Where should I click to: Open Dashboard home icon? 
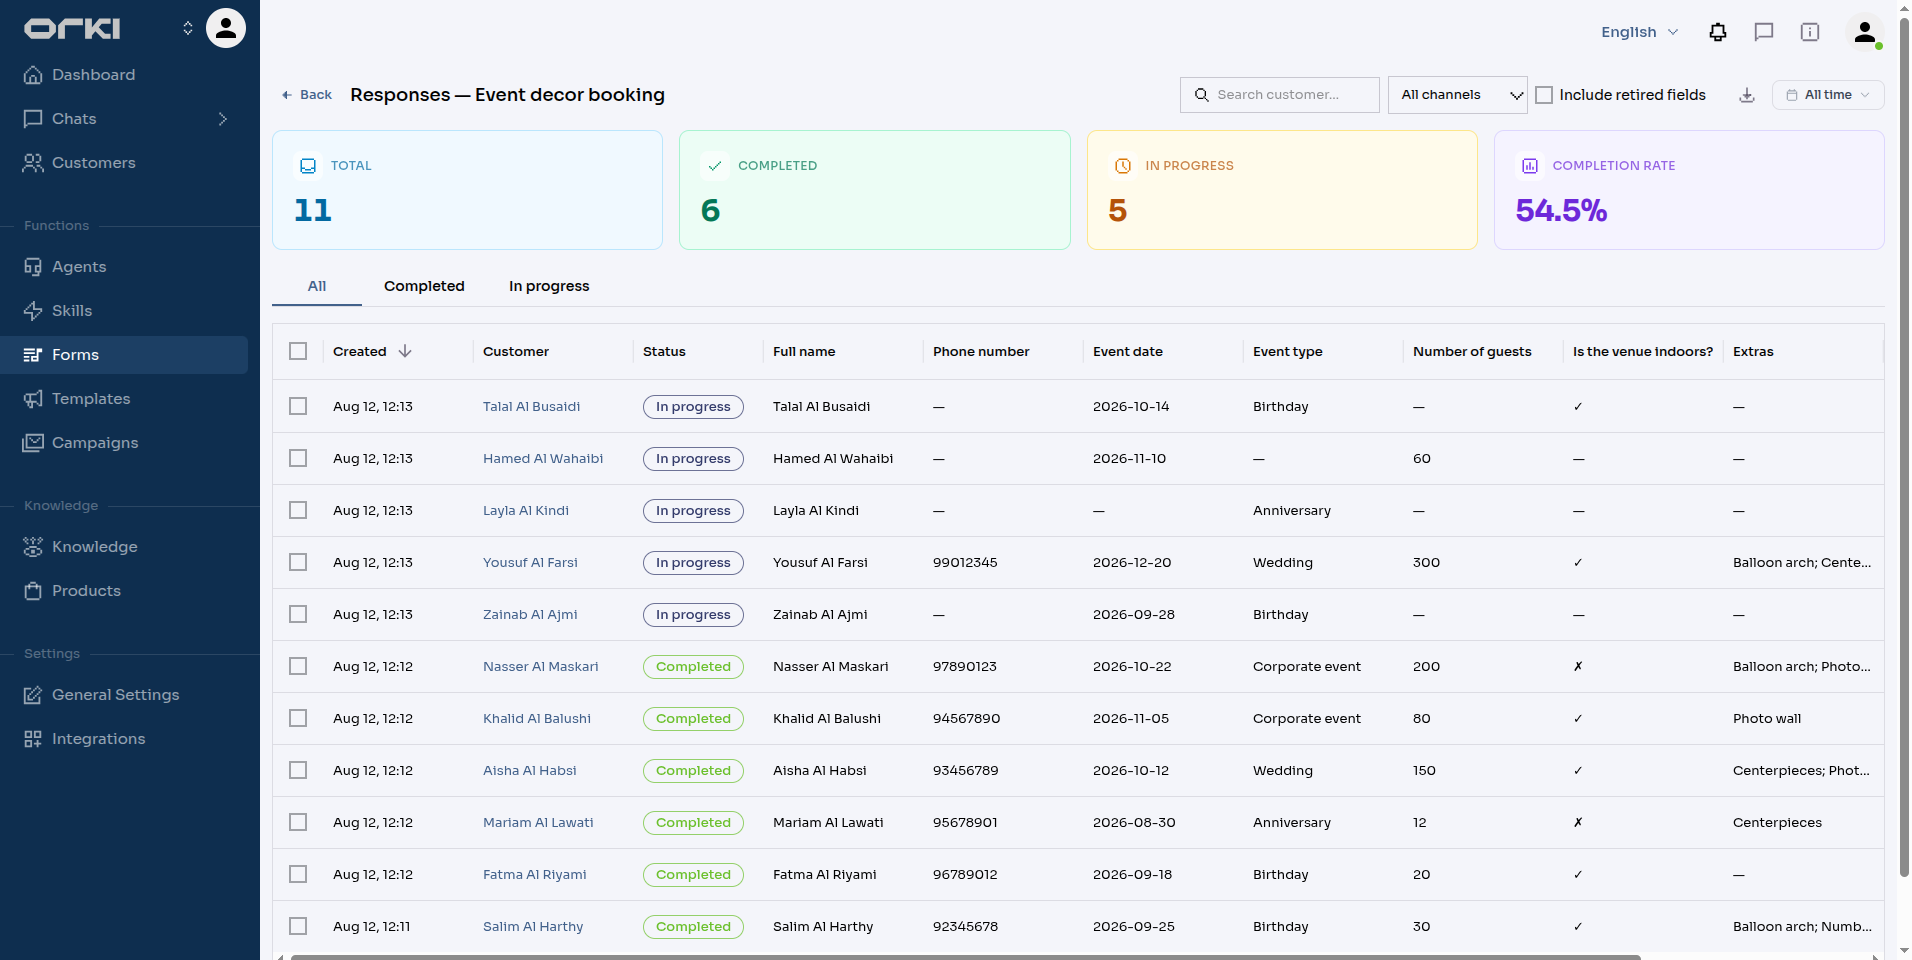(33, 75)
